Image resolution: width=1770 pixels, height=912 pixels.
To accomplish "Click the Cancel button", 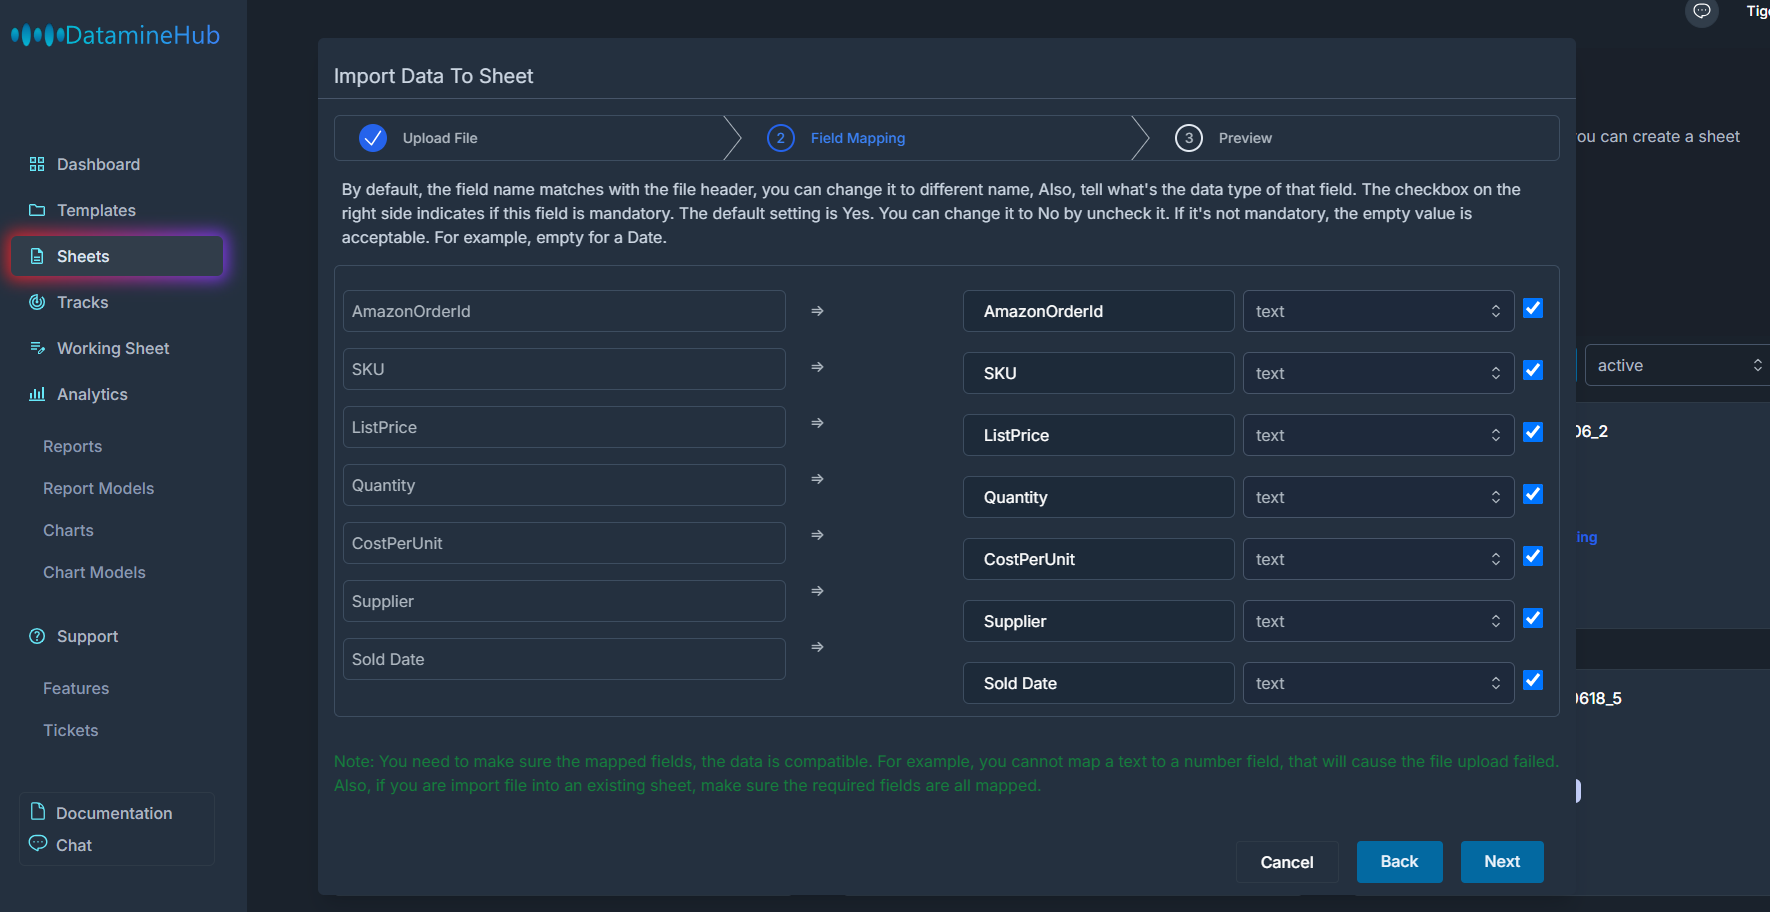I will [x=1287, y=862].
